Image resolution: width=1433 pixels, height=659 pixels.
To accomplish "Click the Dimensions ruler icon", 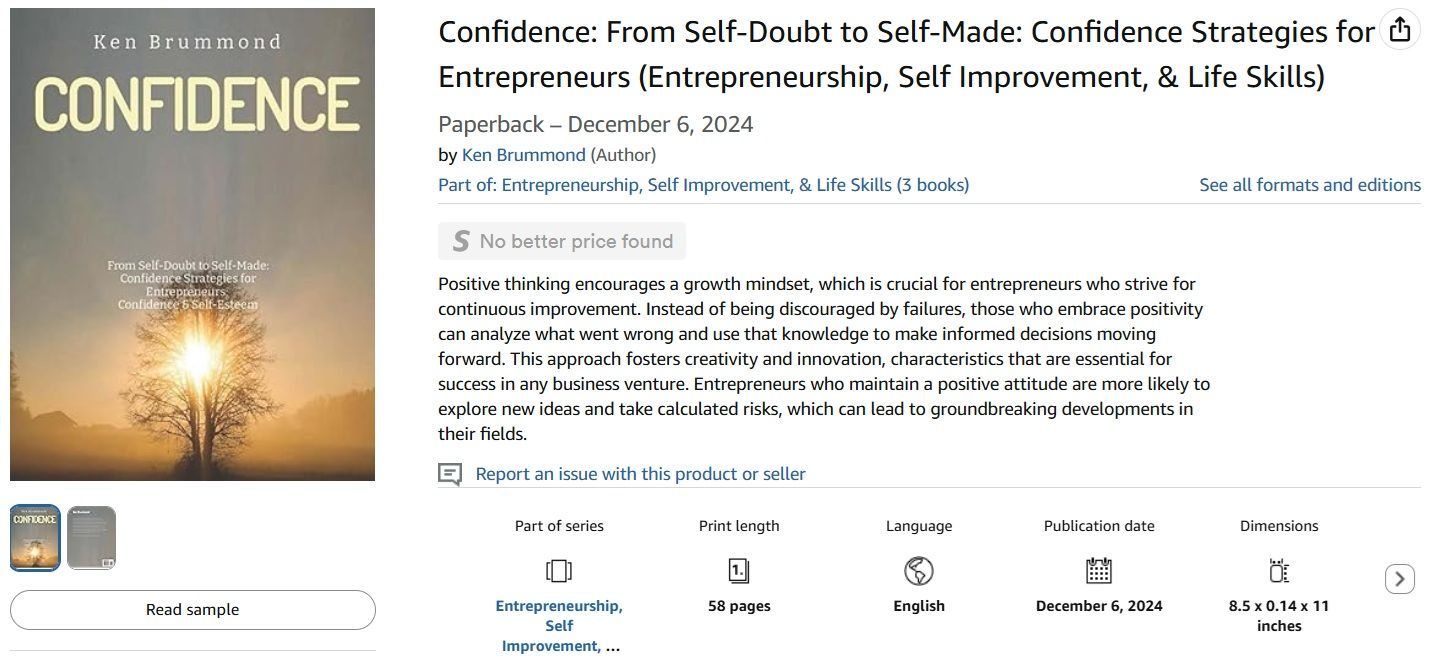I will coord(1279,571).
